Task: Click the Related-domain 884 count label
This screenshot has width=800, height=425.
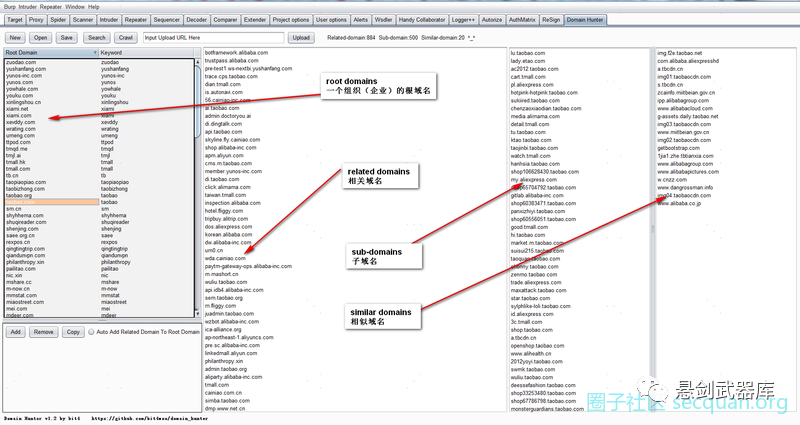Action: click(x=351, y=38)
